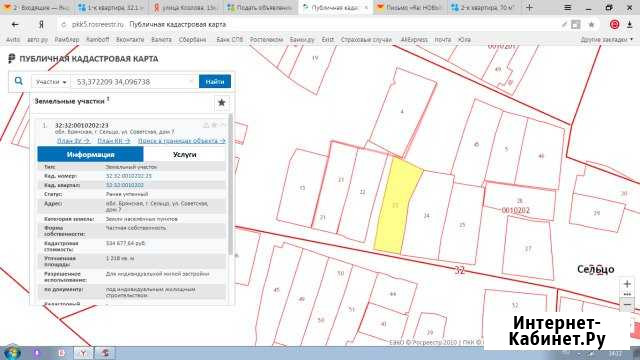This screenshot has width=640, height=360.
Task: Expand Другие закладки bookmarks dropdown
Action: pos(607,40)
